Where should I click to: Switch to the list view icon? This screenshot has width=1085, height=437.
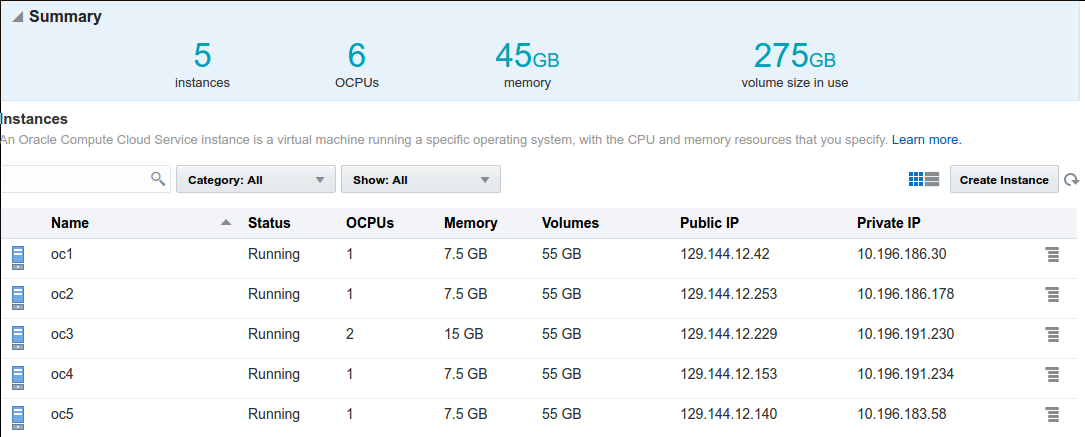point(931,179)
